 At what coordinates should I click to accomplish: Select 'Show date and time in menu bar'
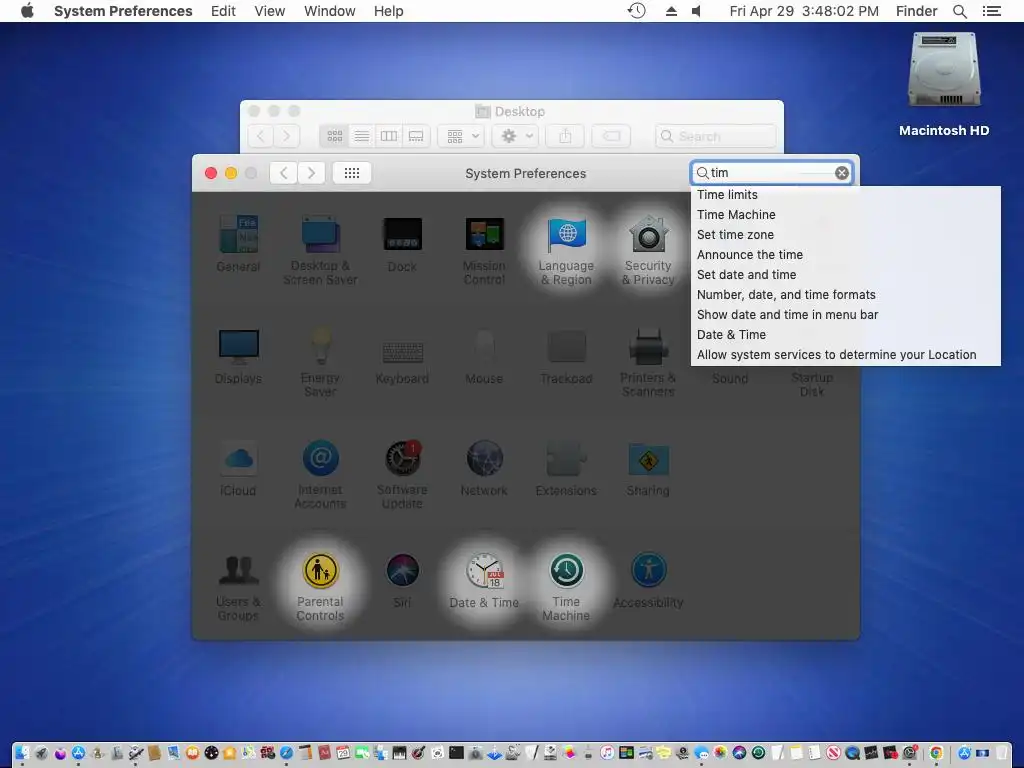click(x=845, y=315)
